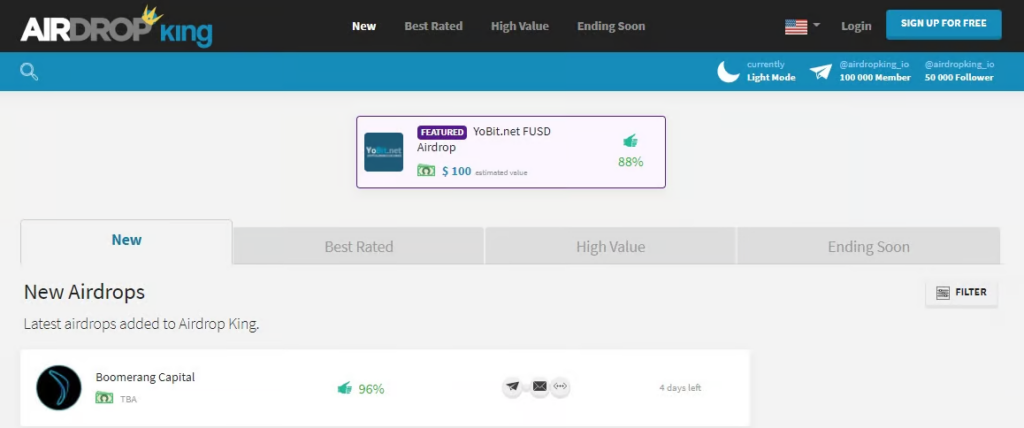Click the thumbs up icon beside 96%
Viewport: 1024px width, 428px height.
click(345, 388)
